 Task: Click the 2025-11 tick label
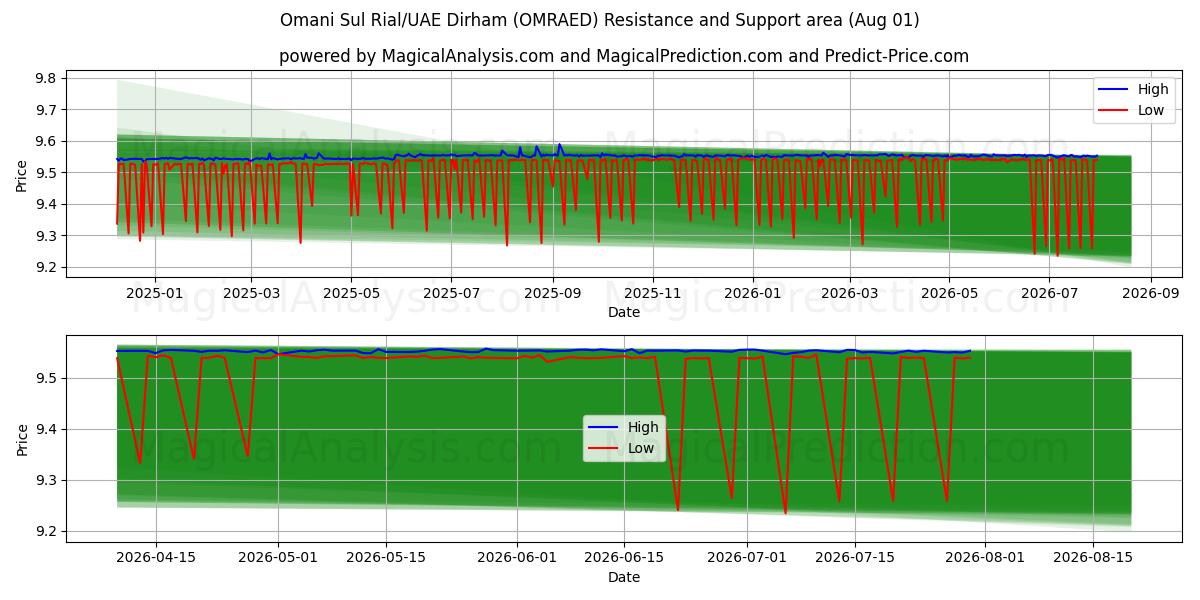click(653, 293)
